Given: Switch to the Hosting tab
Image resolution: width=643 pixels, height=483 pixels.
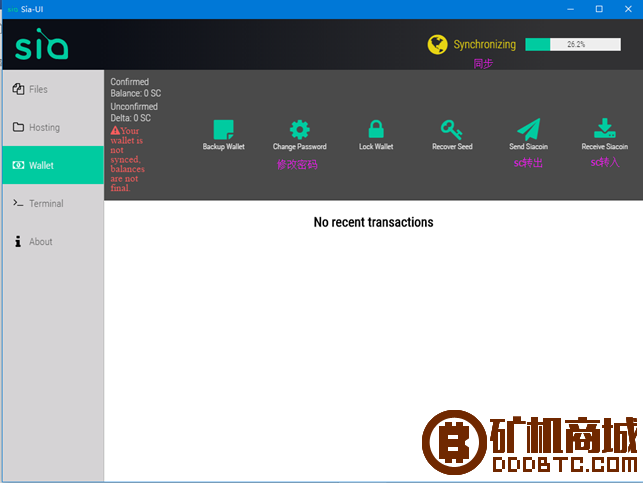Looking at the screenshot, I should tap(53, 127).
